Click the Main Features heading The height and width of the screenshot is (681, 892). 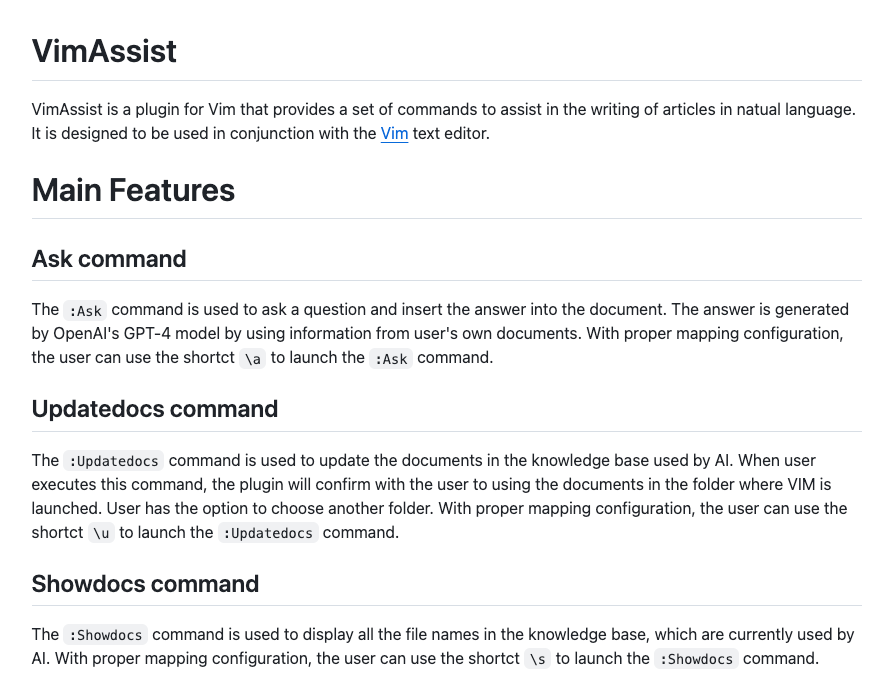click(133, 190)
